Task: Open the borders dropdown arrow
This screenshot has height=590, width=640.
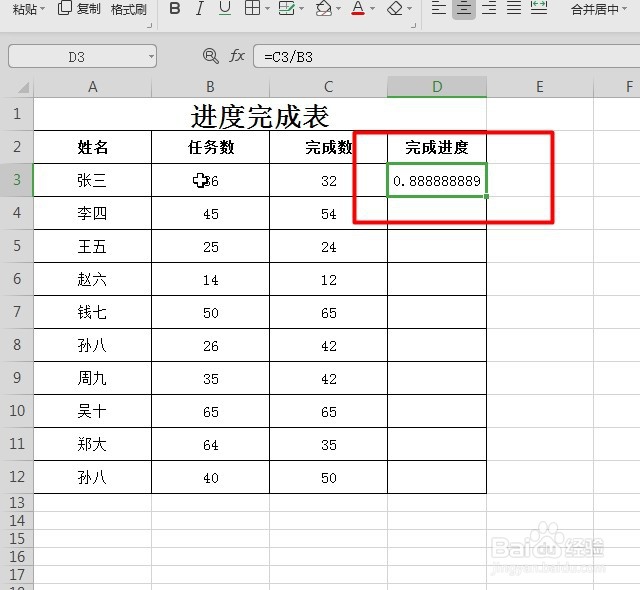Action: tap(267, 8)
